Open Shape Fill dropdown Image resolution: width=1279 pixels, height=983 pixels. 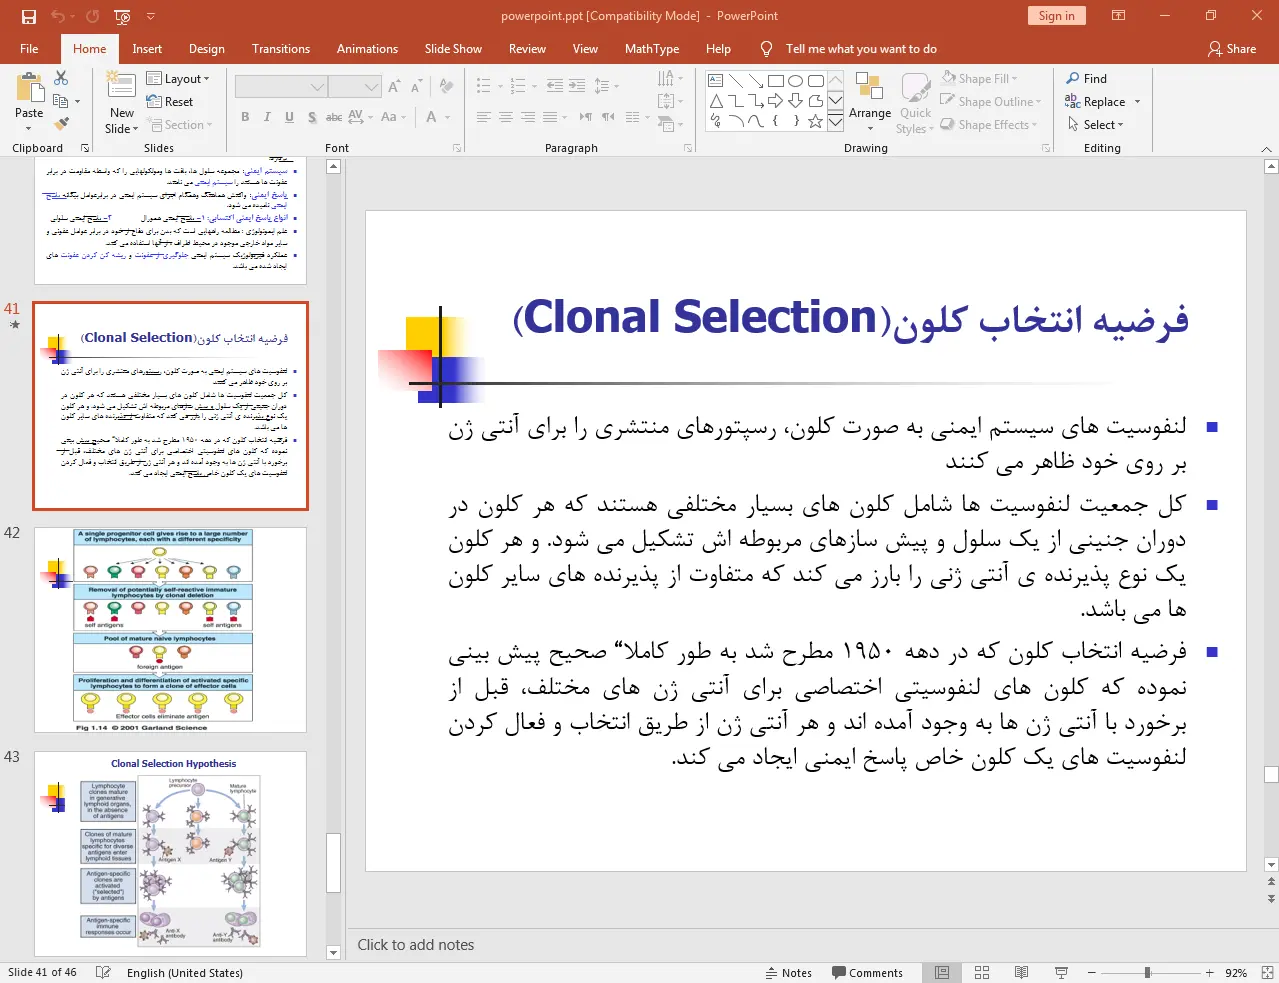(980, 79)
